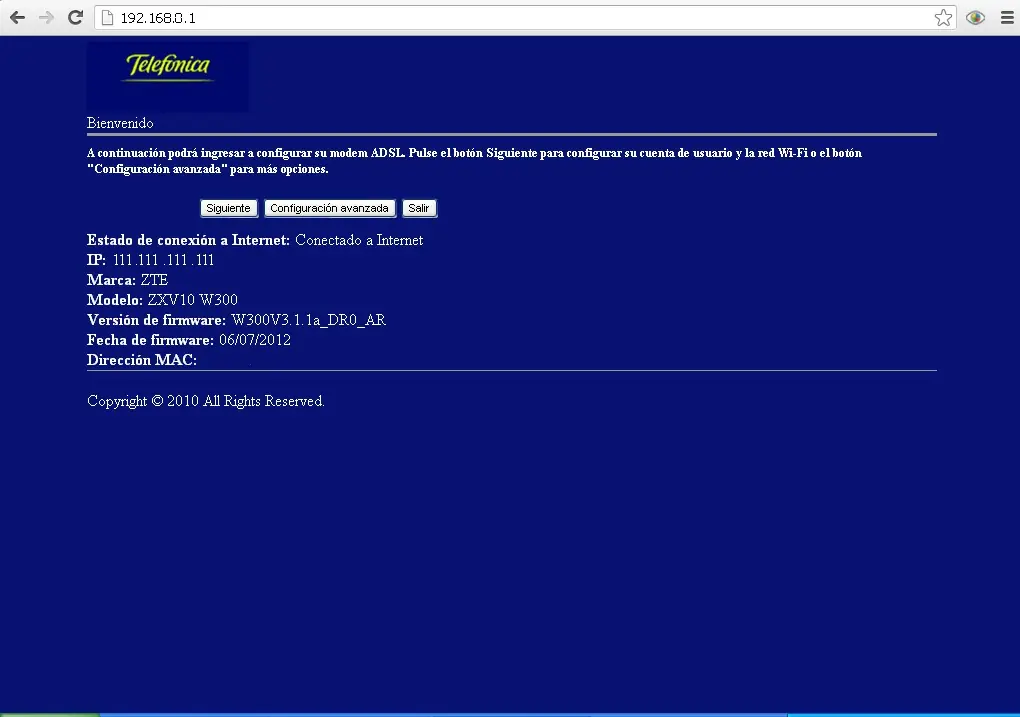The image size is (1020, 717).
Task: Click the page icon beside the URL
Action: coord(107,18)
